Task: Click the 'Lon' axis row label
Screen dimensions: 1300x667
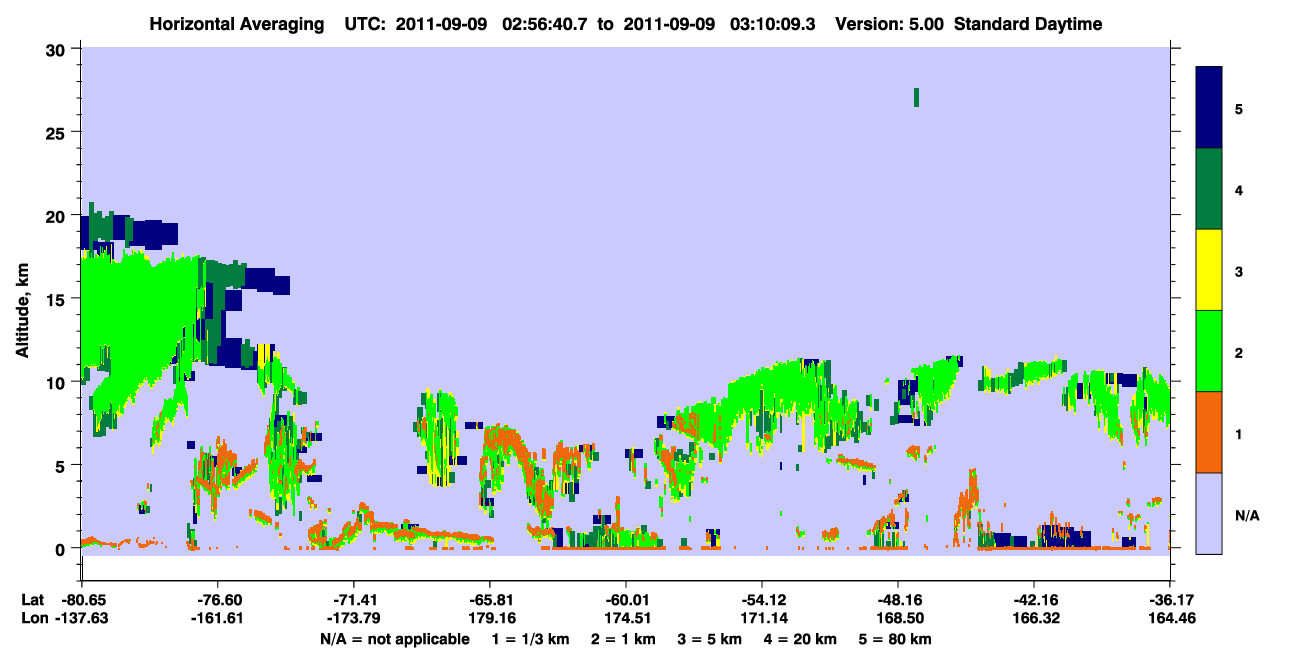Action: click(33, 618)
